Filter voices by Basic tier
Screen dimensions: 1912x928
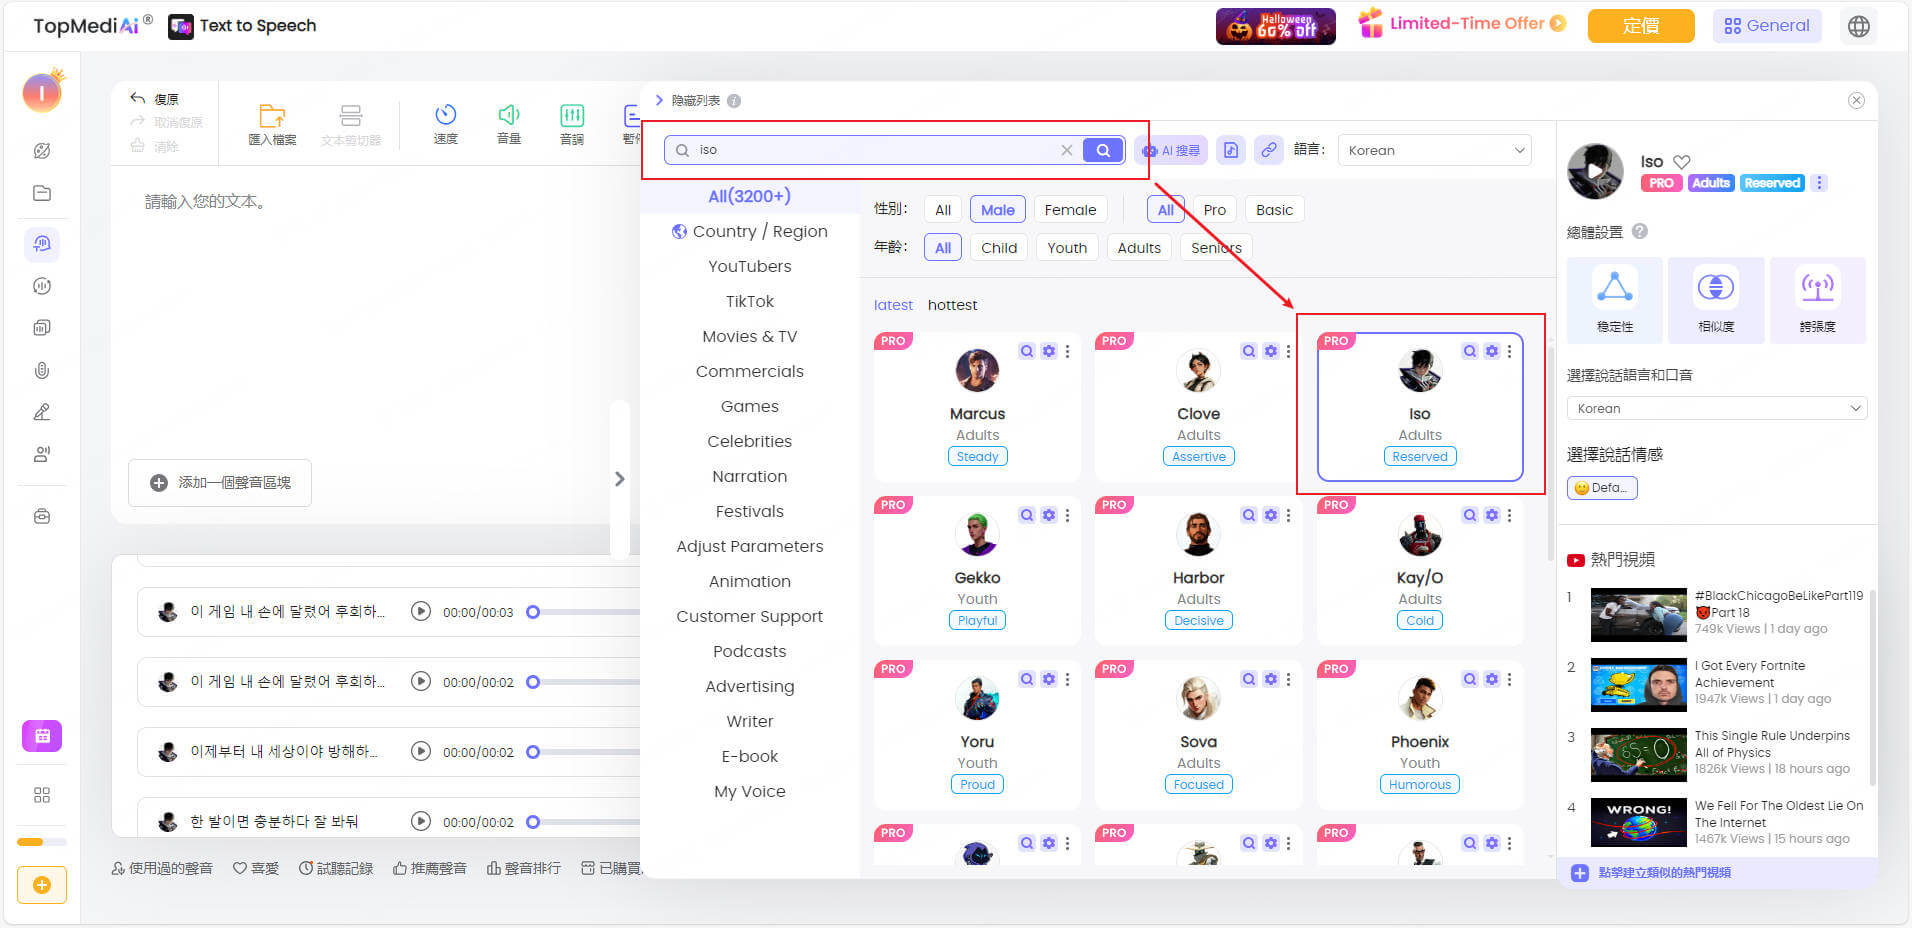coord(1274,210)
